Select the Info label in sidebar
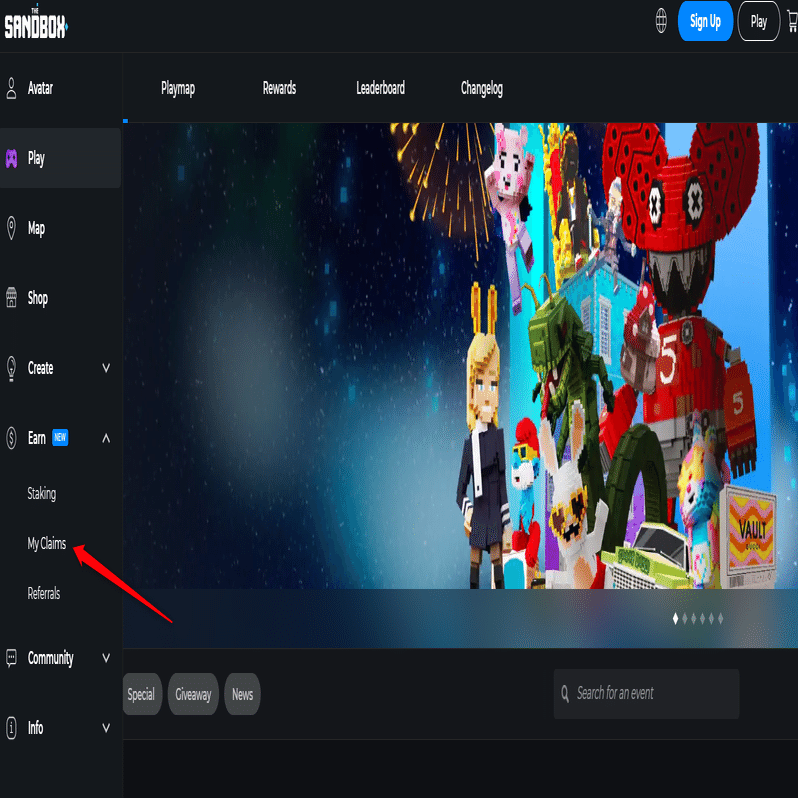Screen dimensions: 798x798 [36, 728]
